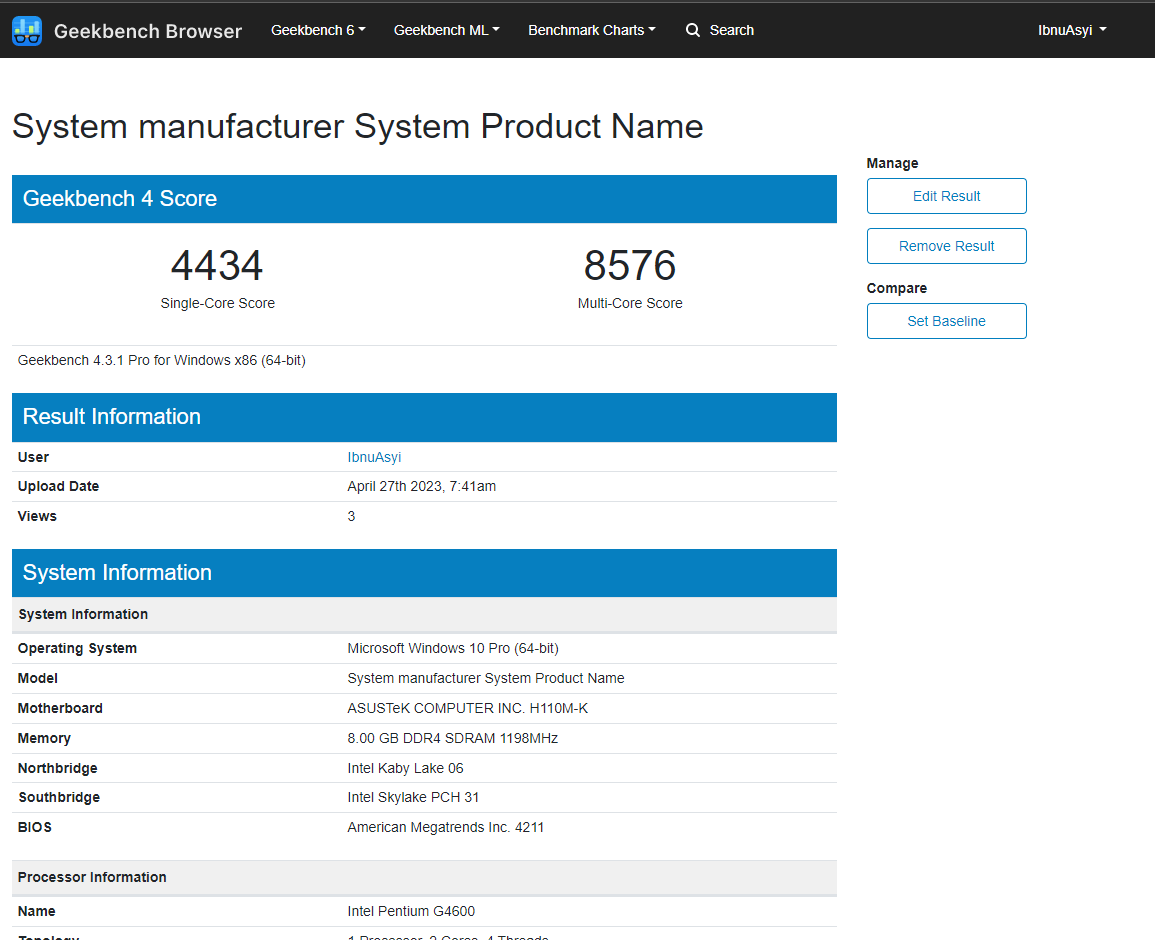Click the blue System Information header
This screenshot has width=1155, height=940.
(424, 573)
